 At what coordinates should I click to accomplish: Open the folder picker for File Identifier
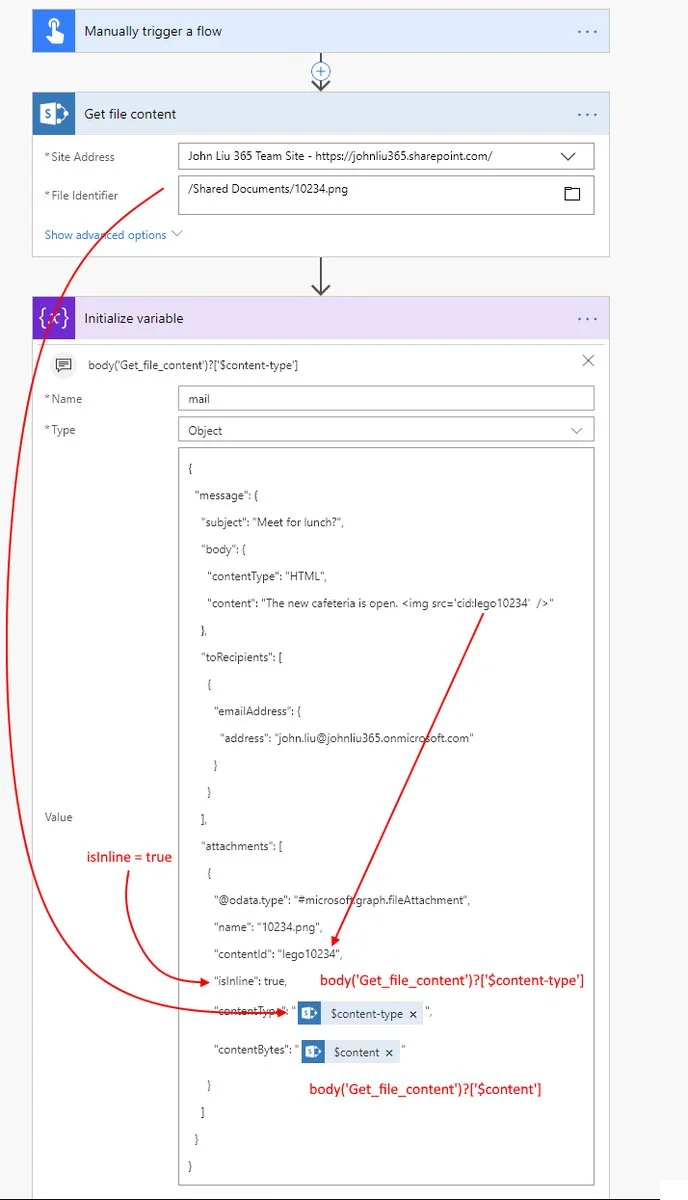[572, 194]
